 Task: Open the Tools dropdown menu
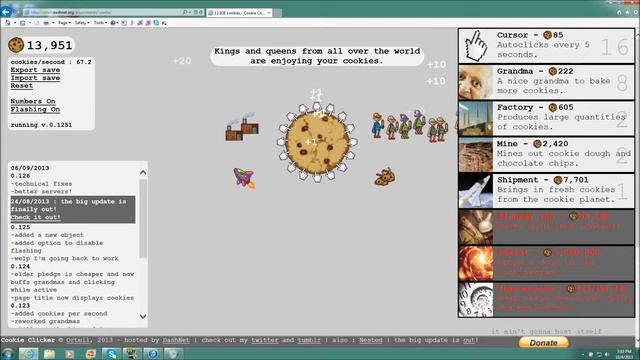(100, 23)
